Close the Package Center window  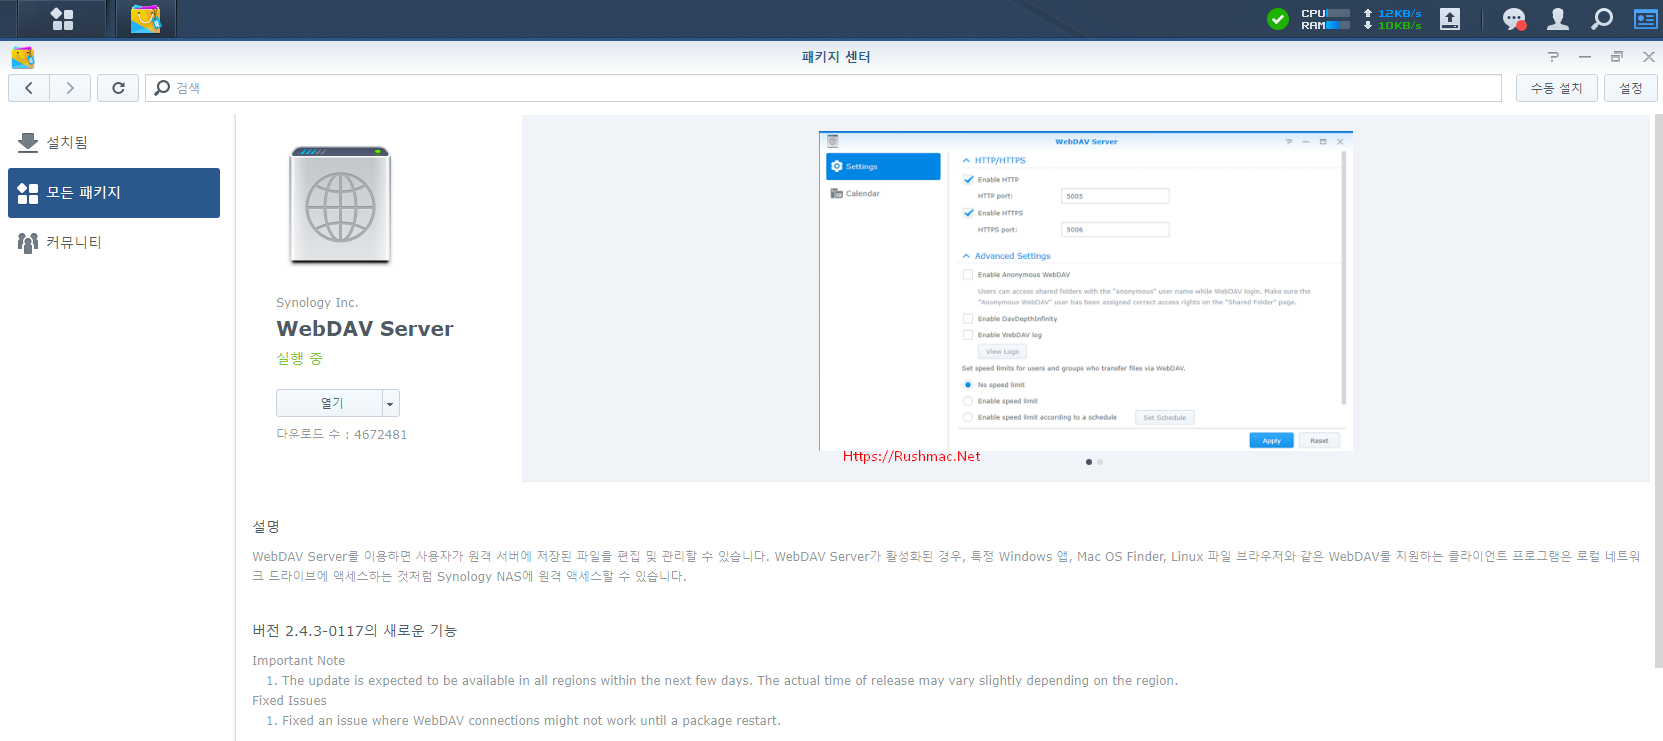pos(1649,57)
